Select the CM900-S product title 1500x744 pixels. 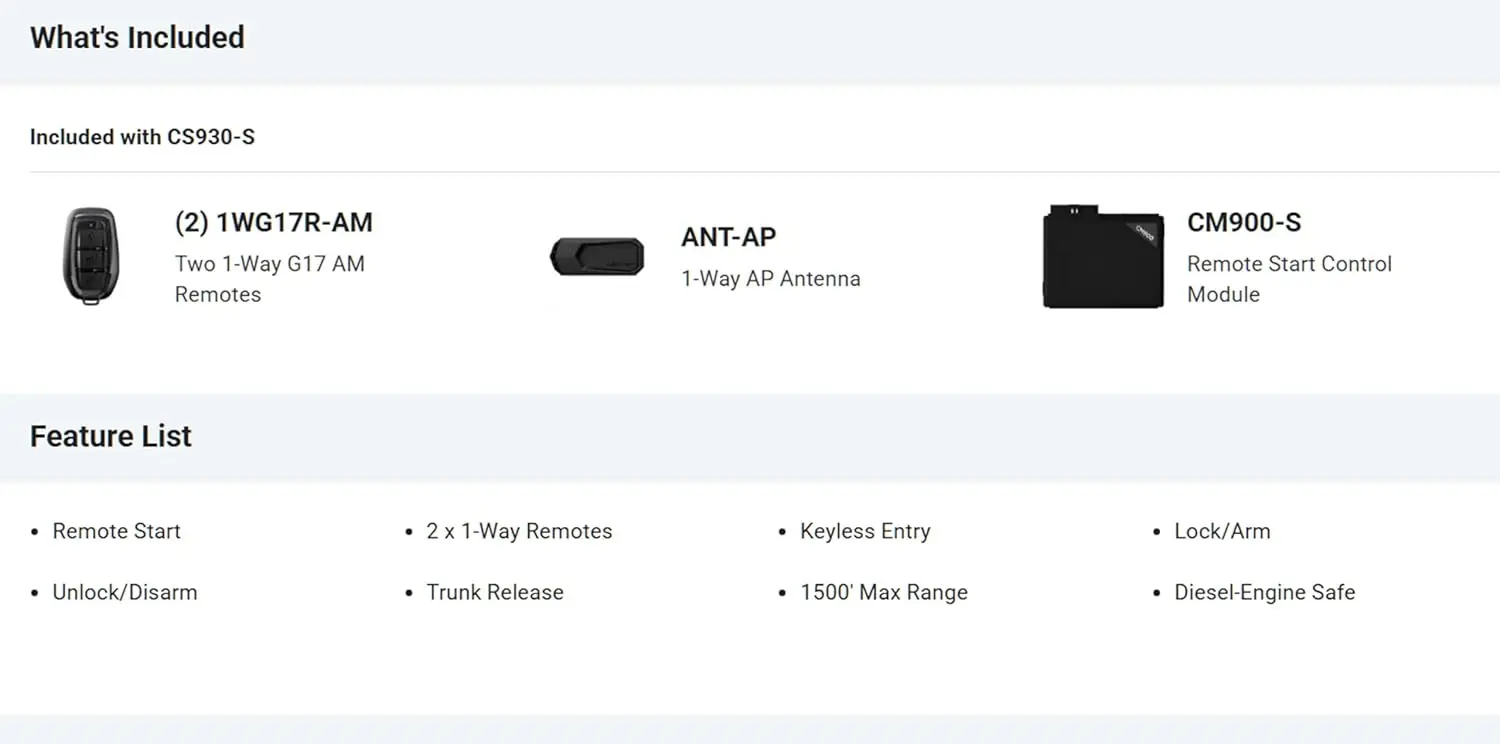pyautogui.click(x=1243, y=222)
